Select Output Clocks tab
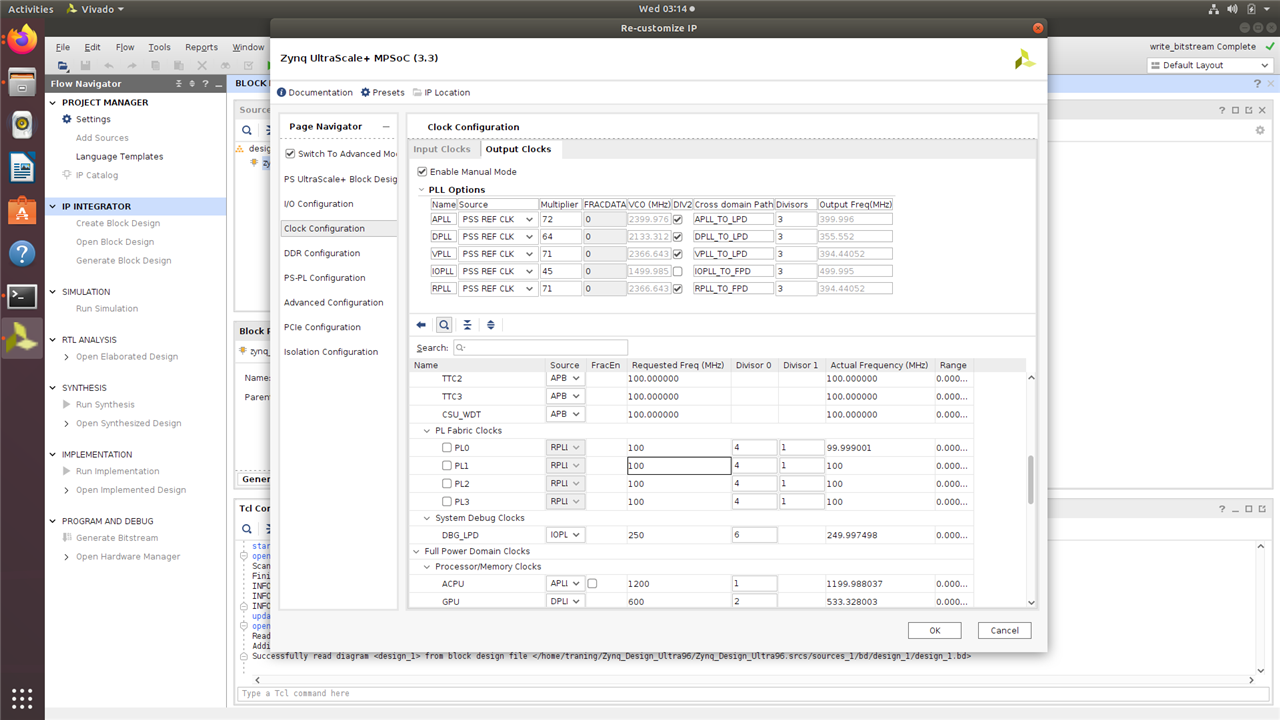Image resolution: width=1280 pixels, height=720 pixels. coord(518,149)
